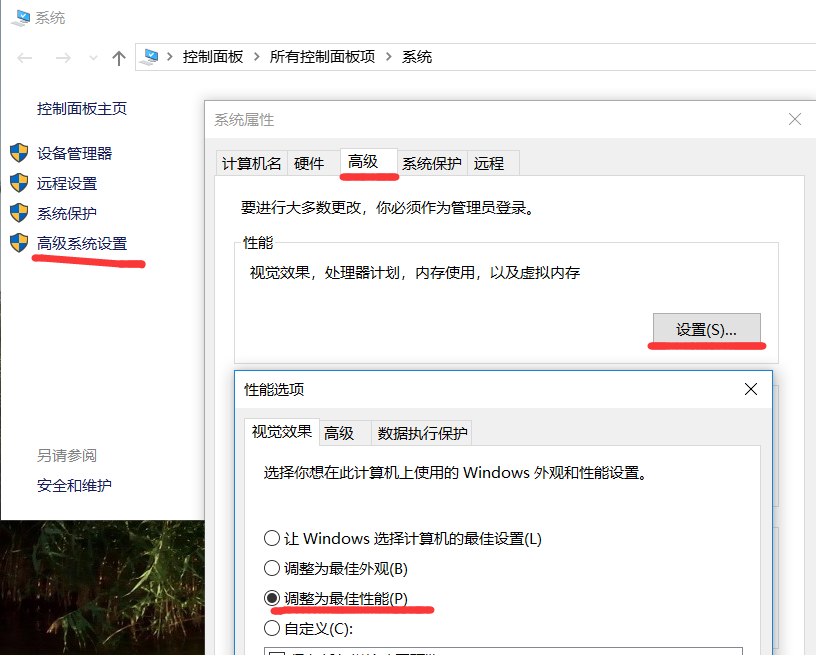Select the 调整为最佳外观 option
The height and width of the screenshot is (655, 816).
tap(271, 567)
